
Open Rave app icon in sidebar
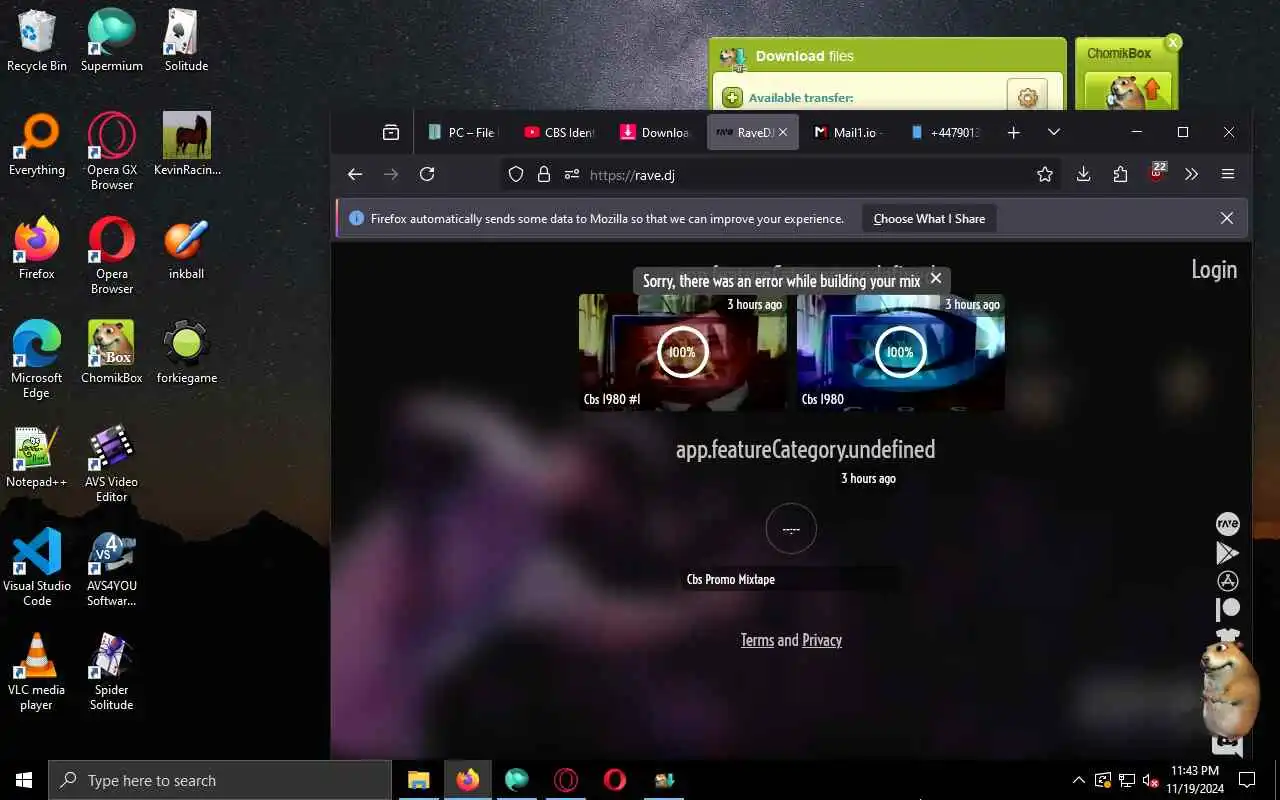point(1227,524)
